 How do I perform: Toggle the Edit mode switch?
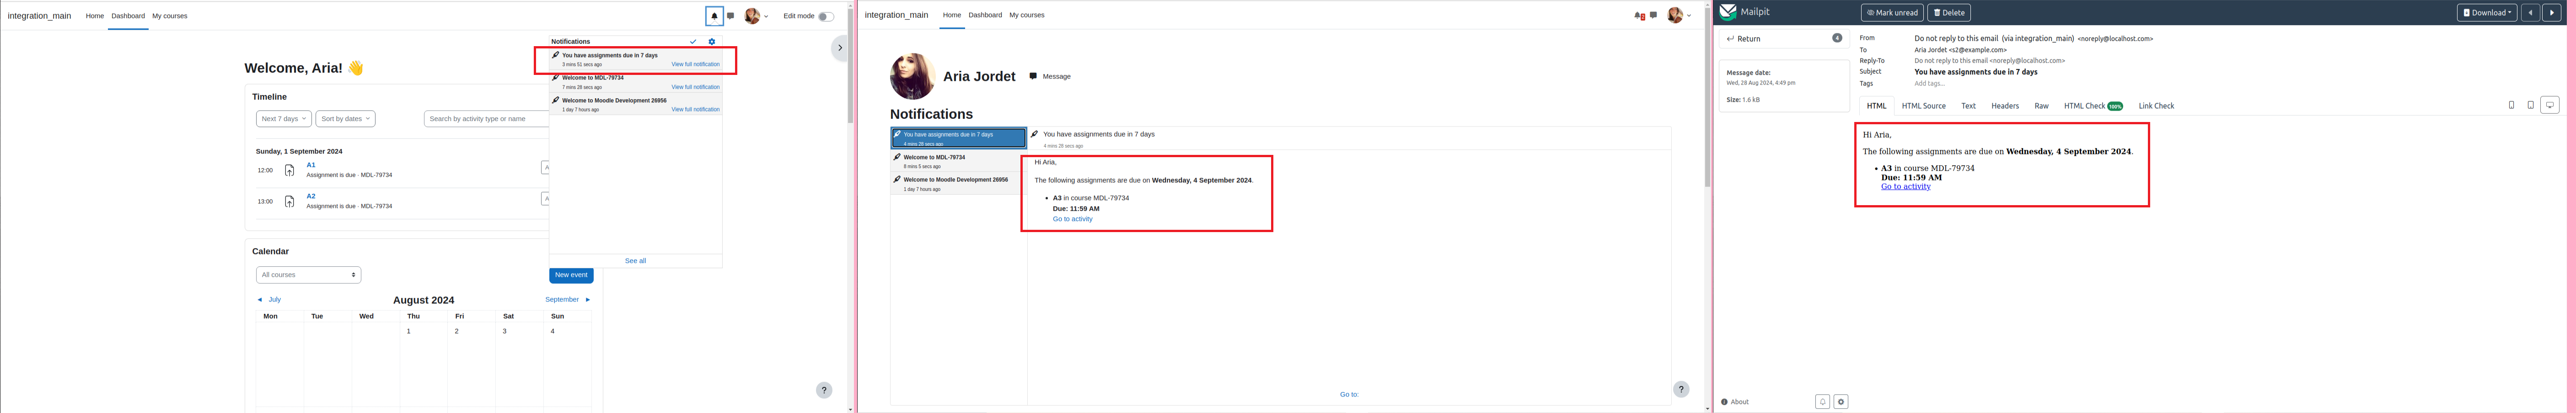click(825, 16)
